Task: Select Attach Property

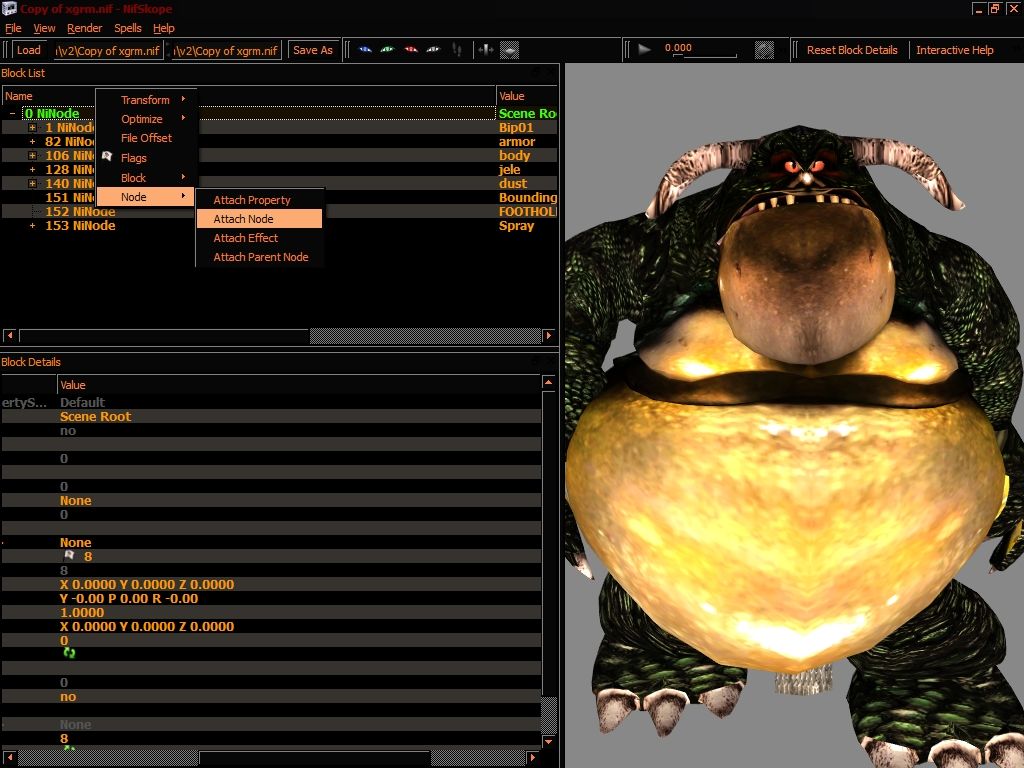Action: tap(260, 200)
